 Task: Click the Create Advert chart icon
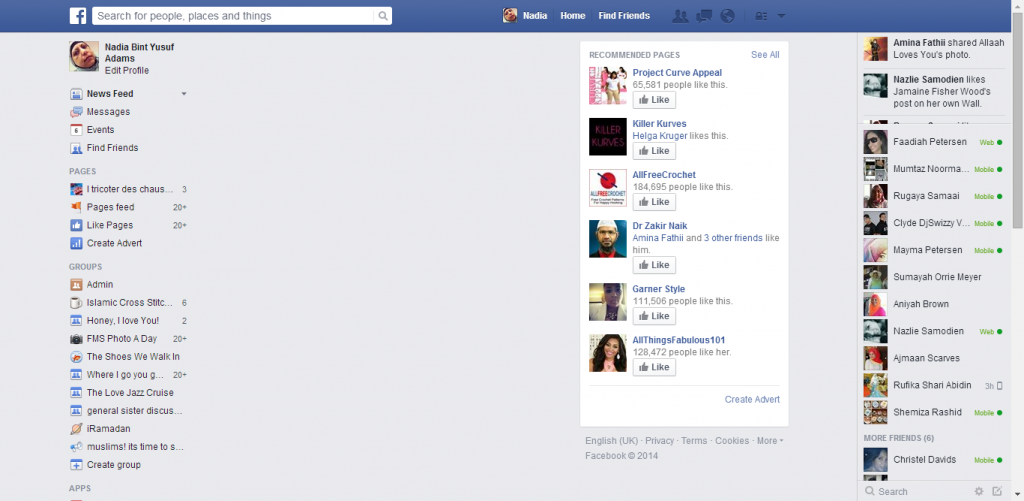pyautogui.click(x=76, y=243)
